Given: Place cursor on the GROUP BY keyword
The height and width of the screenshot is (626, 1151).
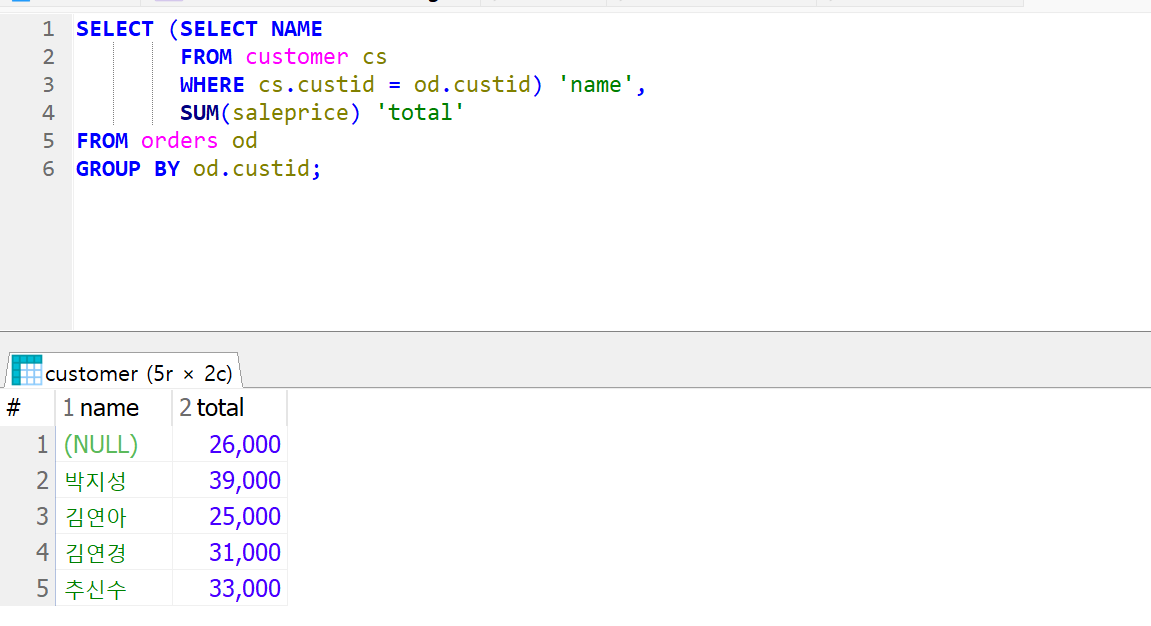Looking at the screenshot, I should 128,169.
